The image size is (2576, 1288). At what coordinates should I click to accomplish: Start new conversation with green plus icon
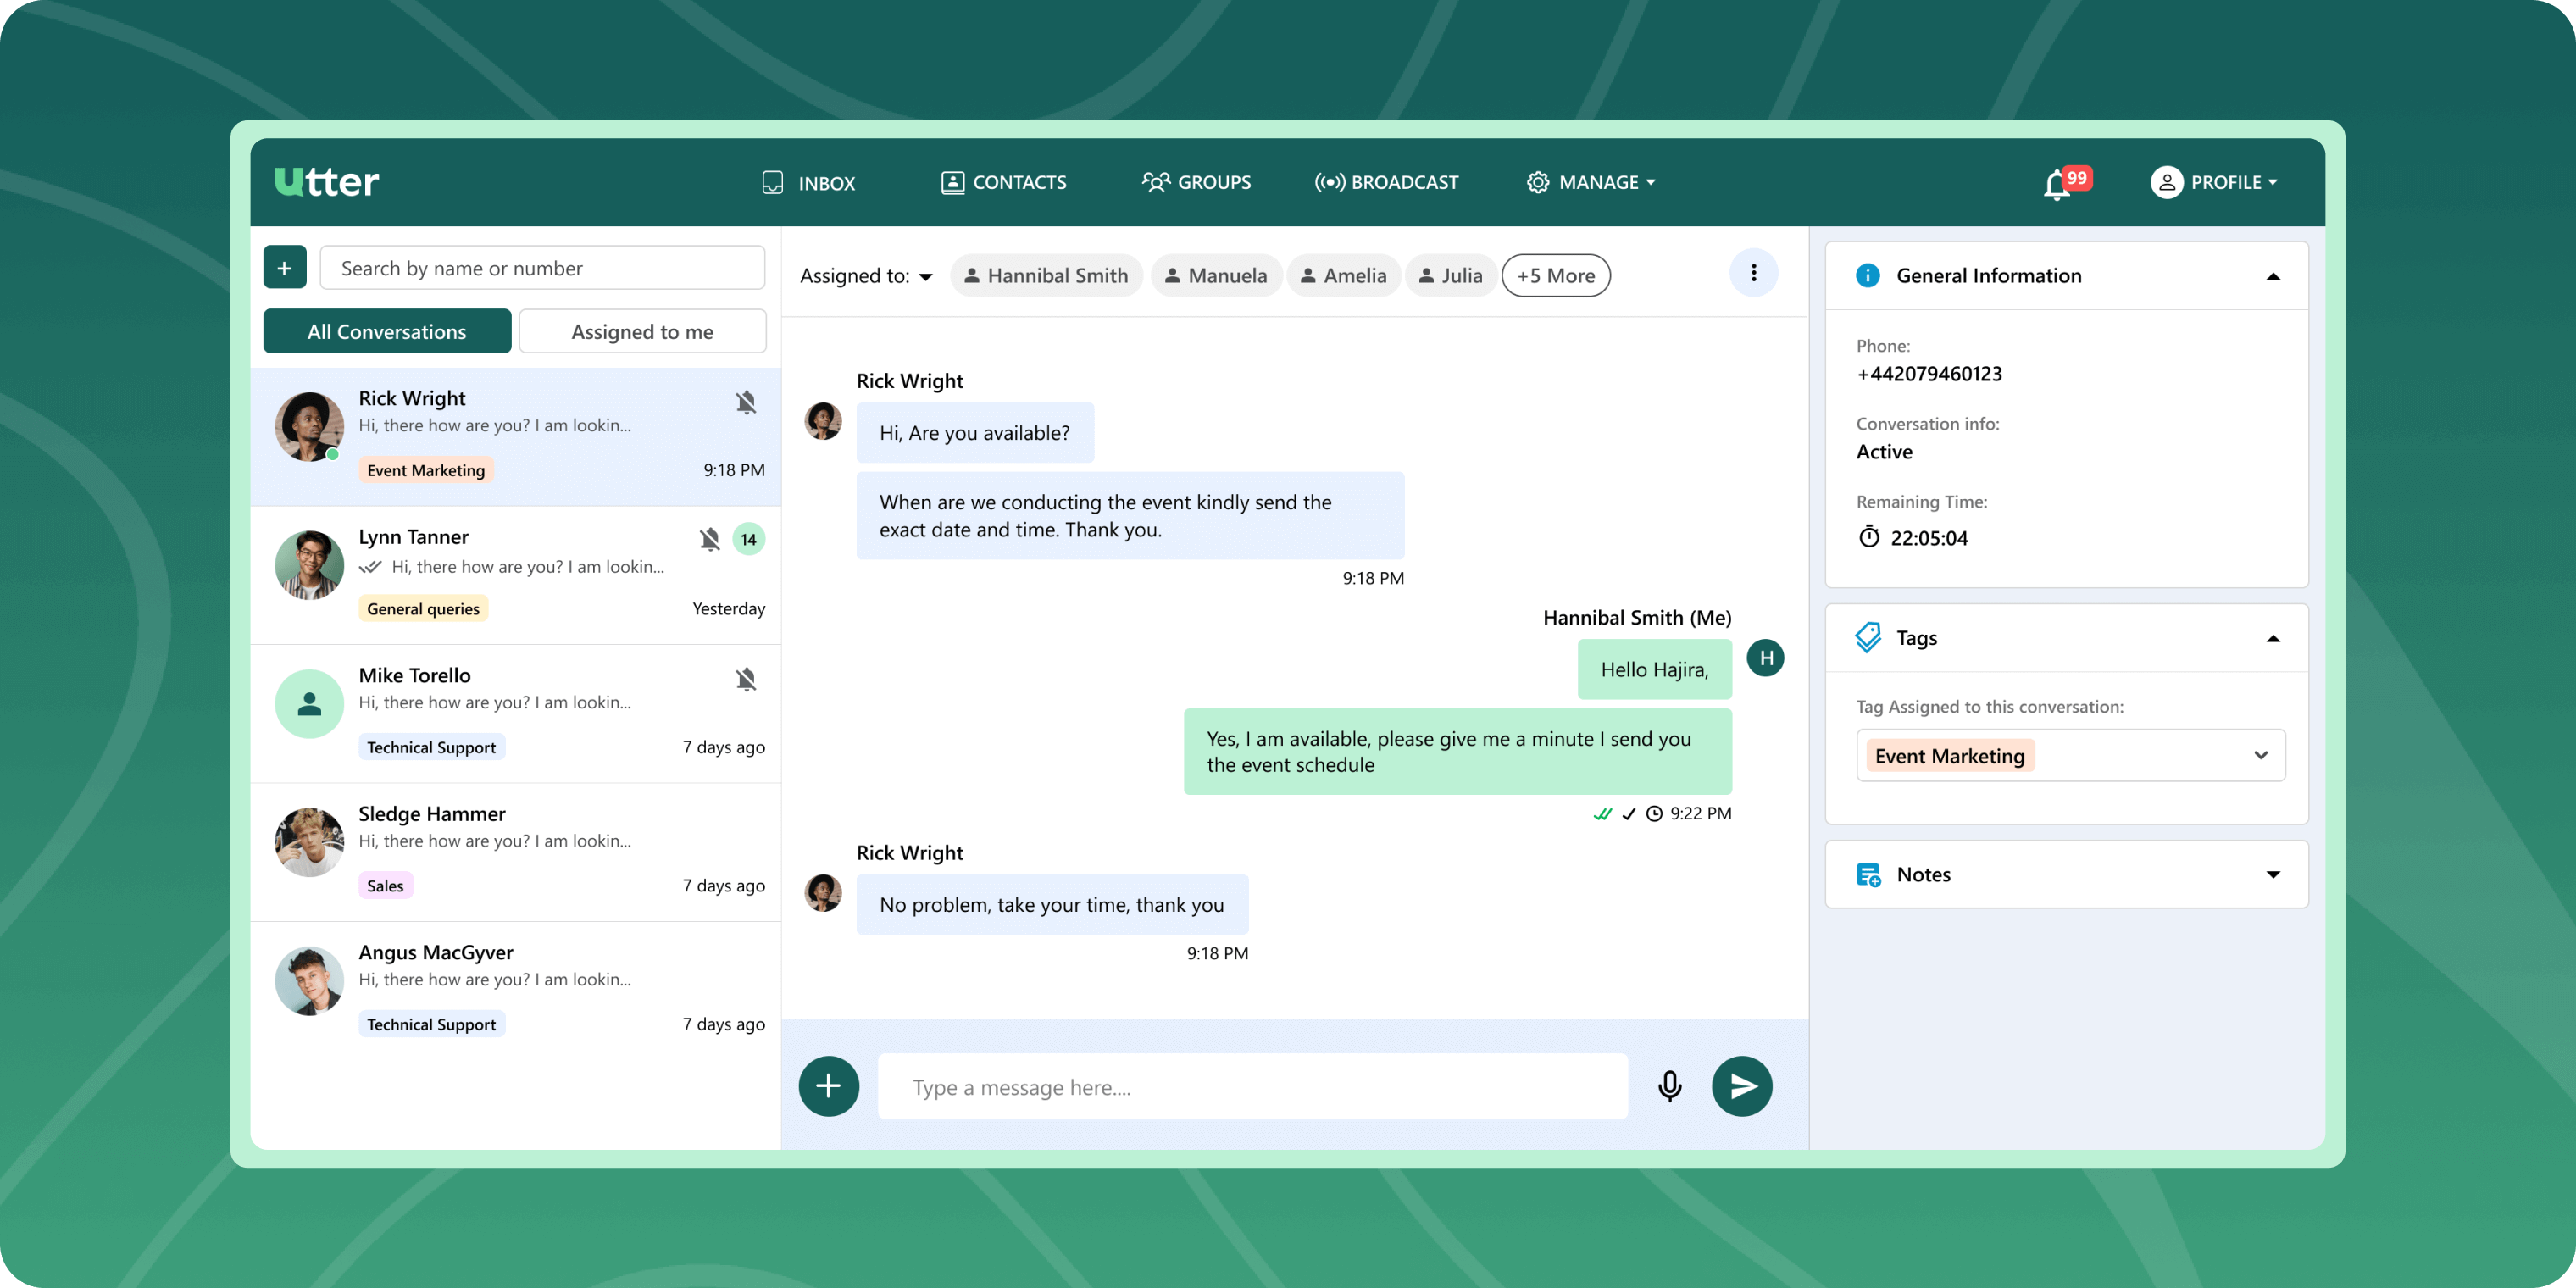(x=285, y=268)
